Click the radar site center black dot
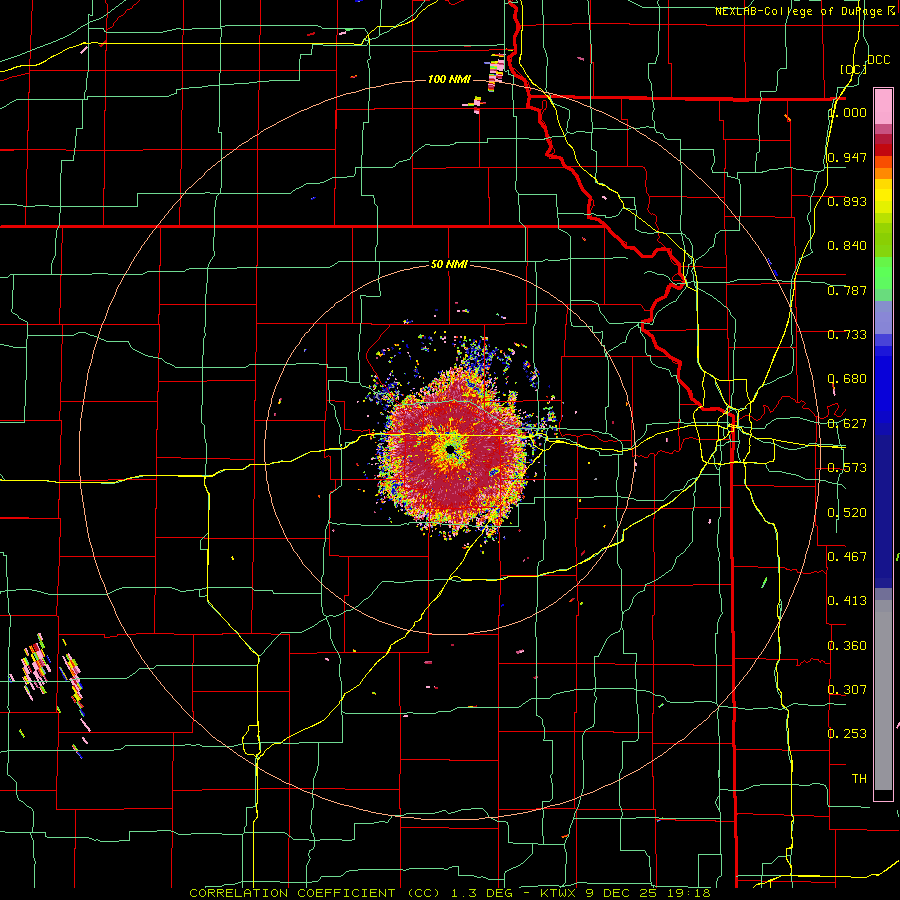The image size is (900, 900). 451,449
